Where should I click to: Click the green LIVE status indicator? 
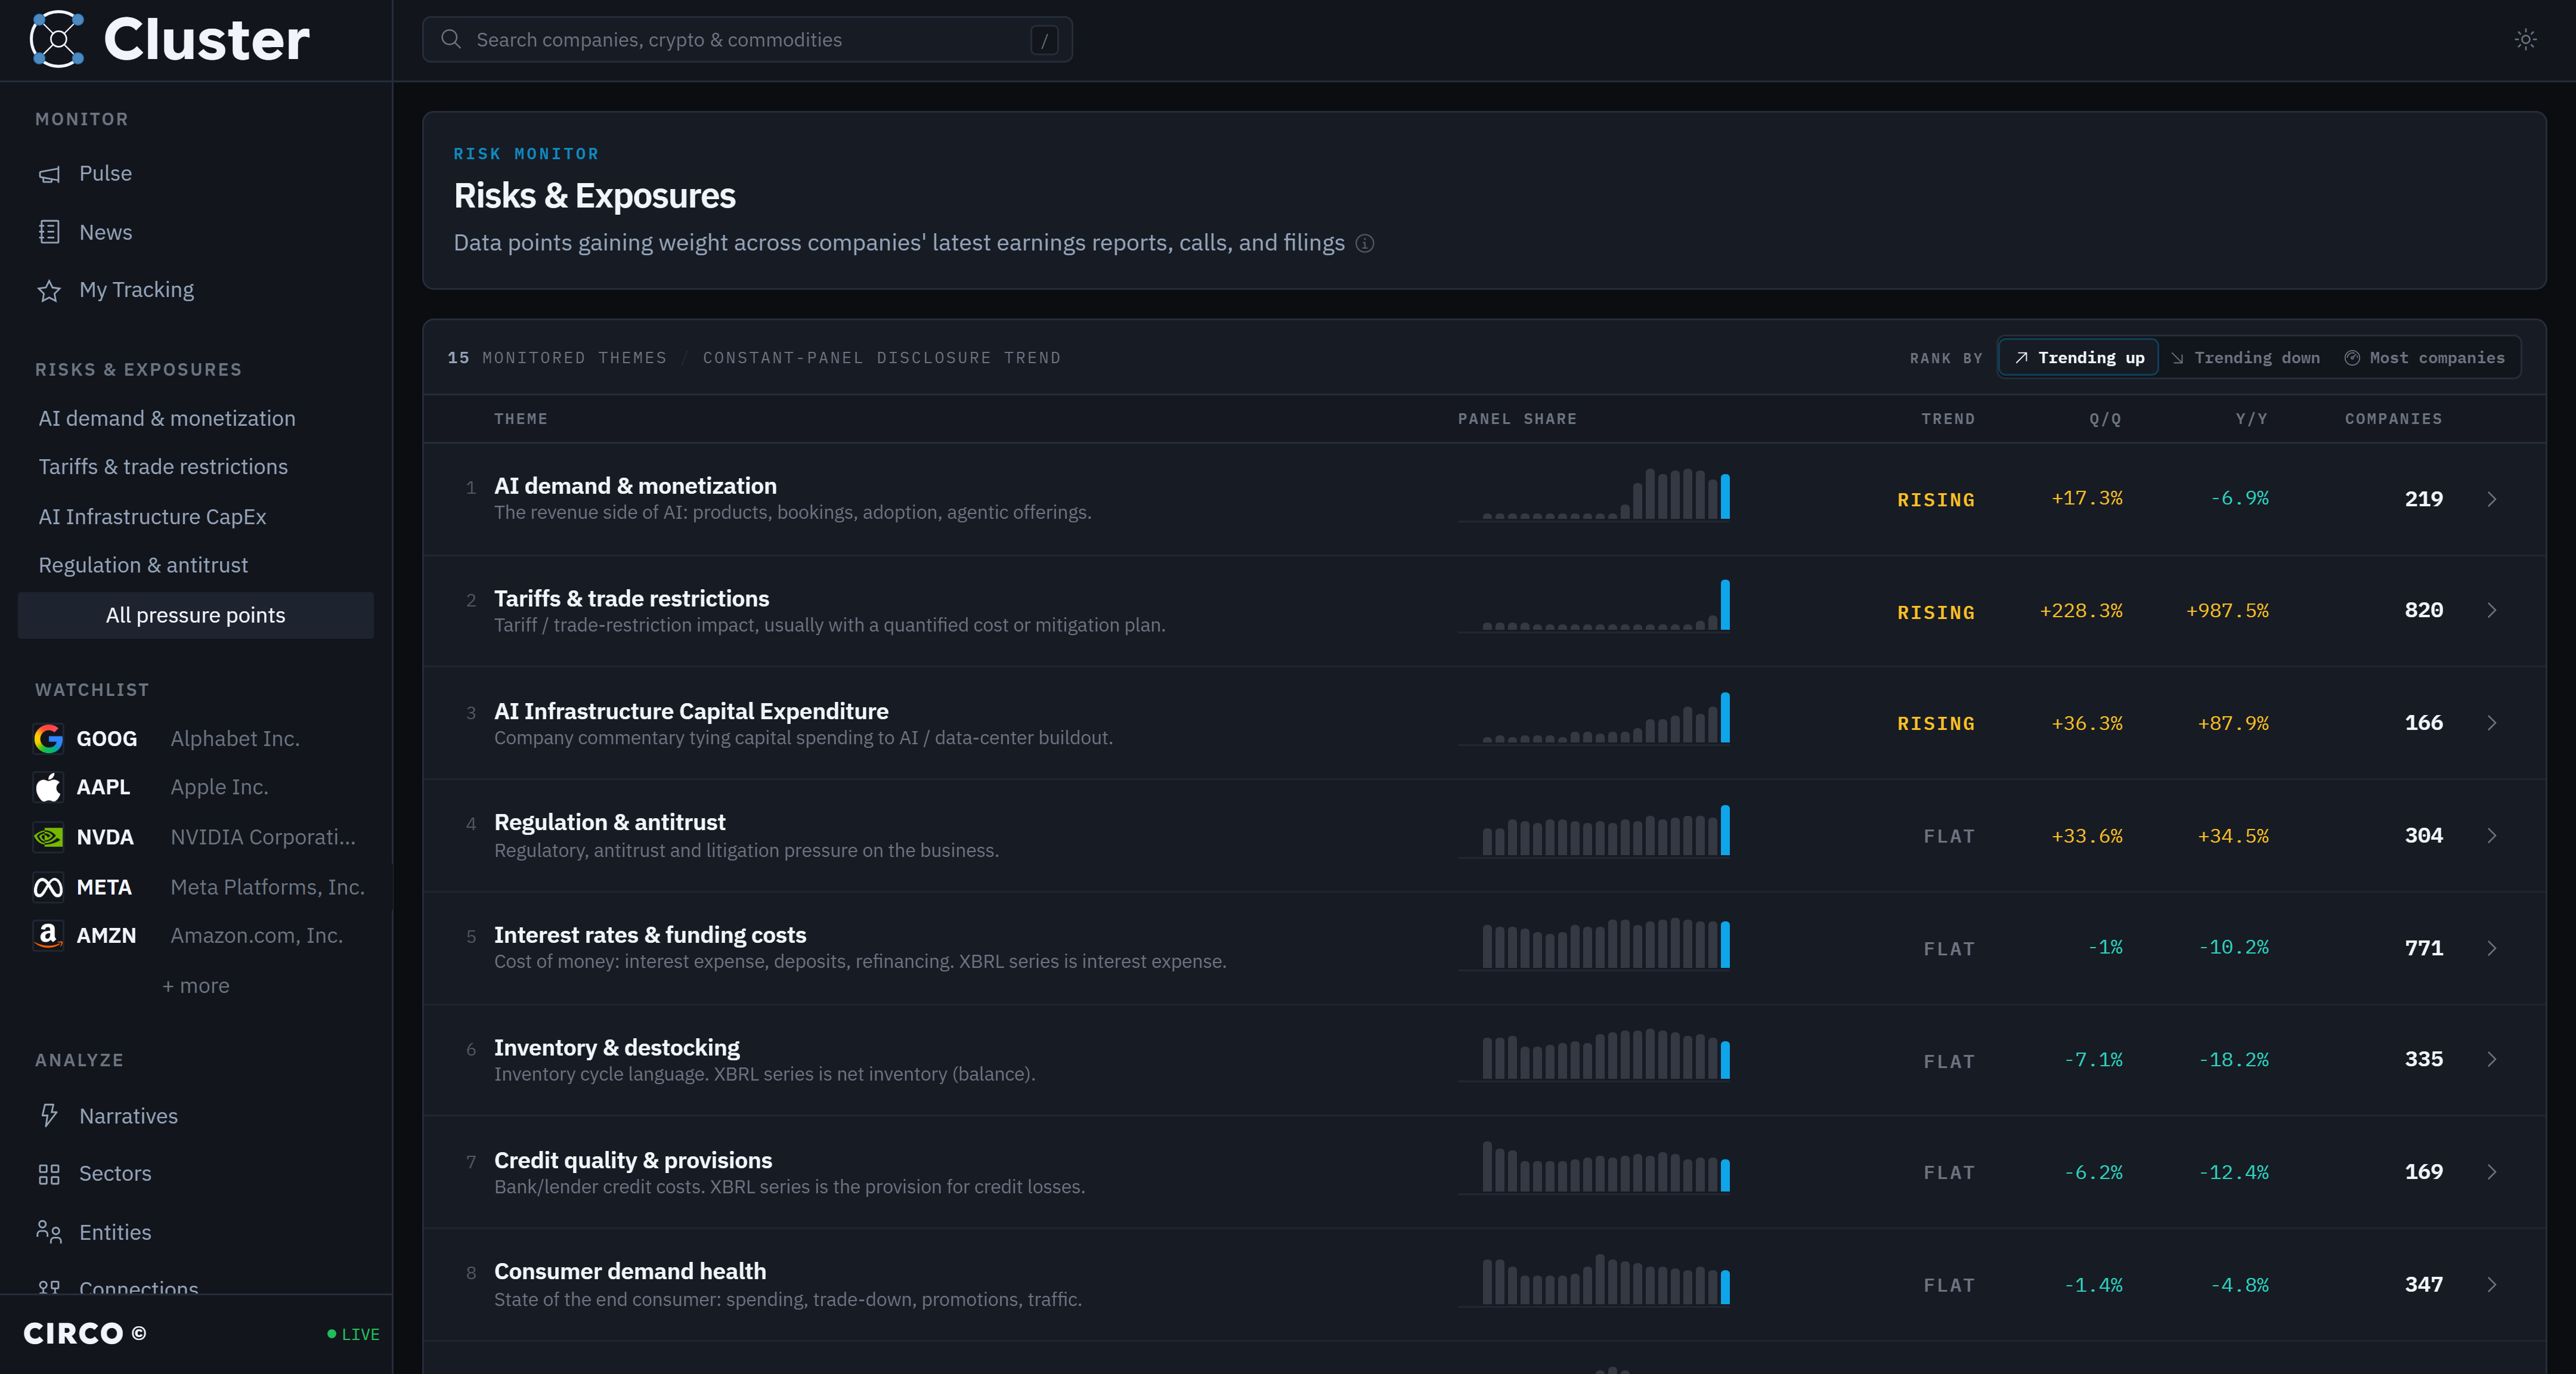353,1334
